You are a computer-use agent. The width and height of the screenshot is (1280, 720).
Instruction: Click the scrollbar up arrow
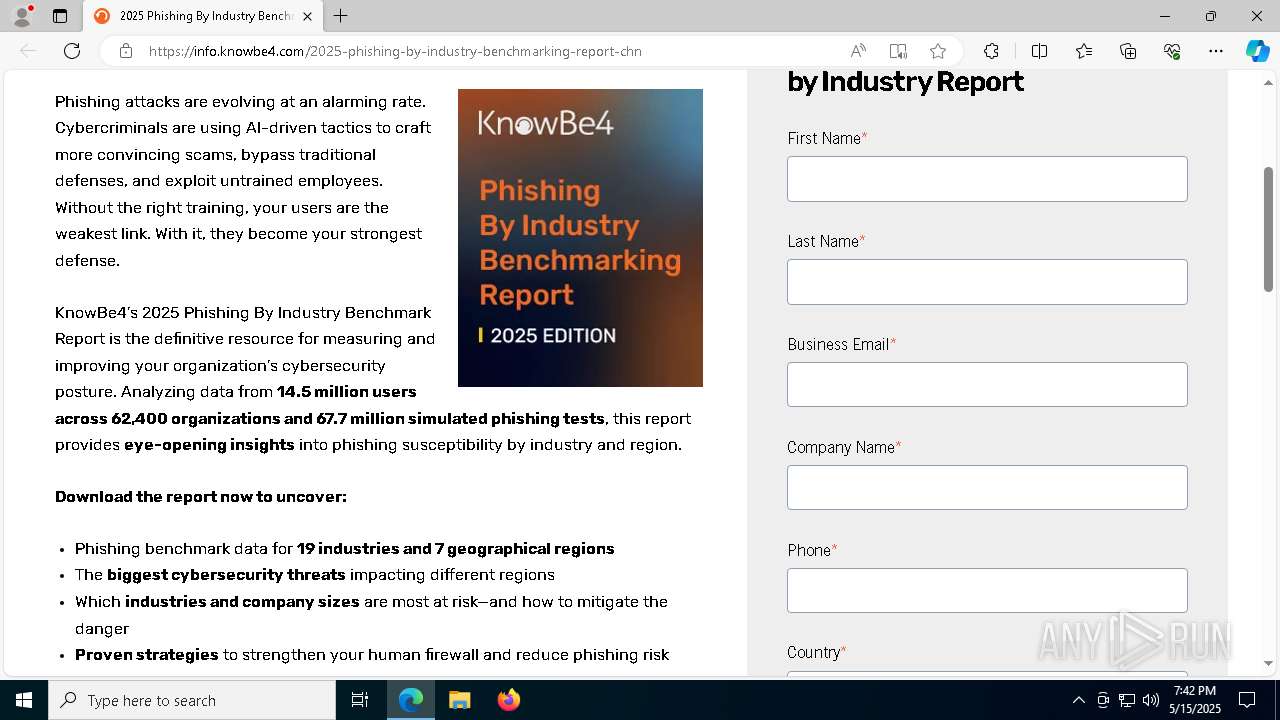click(1268, 82)
